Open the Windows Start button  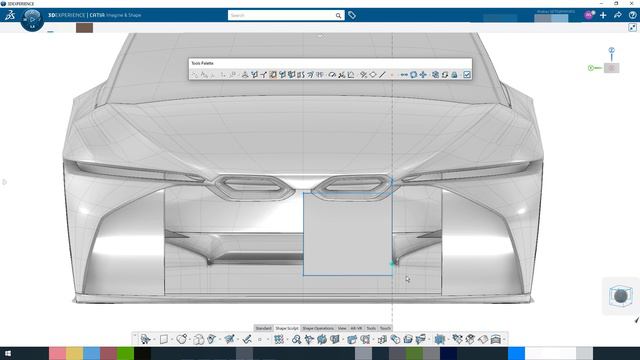[x=7, y=353]
